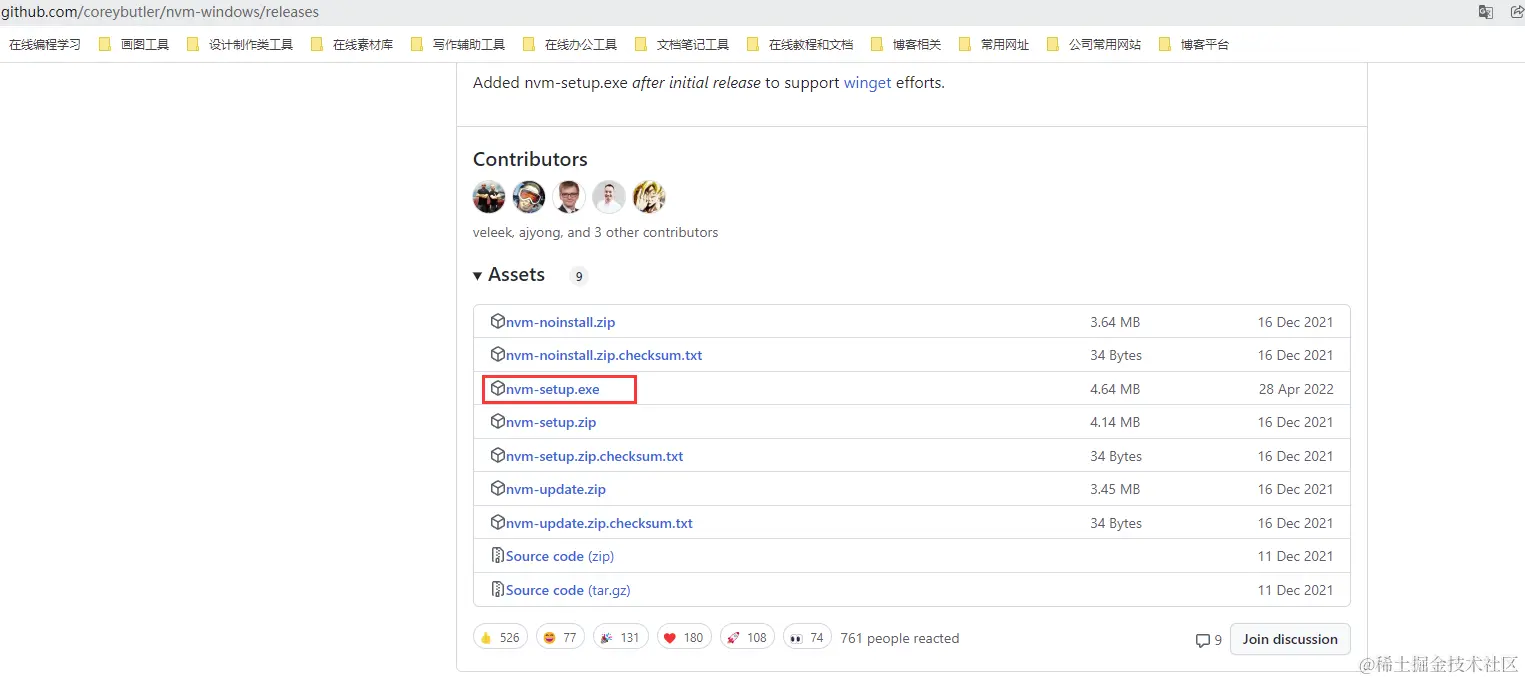Screen dimensions: 1525x681
Task: Click the translate page icon in address bar
Action: (1486, 12)
